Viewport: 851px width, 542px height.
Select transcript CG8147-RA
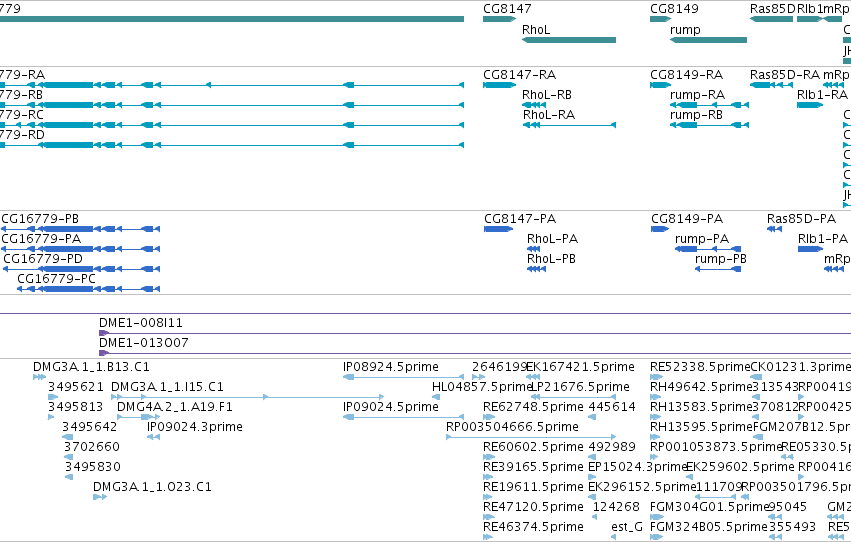pos(519,75)
